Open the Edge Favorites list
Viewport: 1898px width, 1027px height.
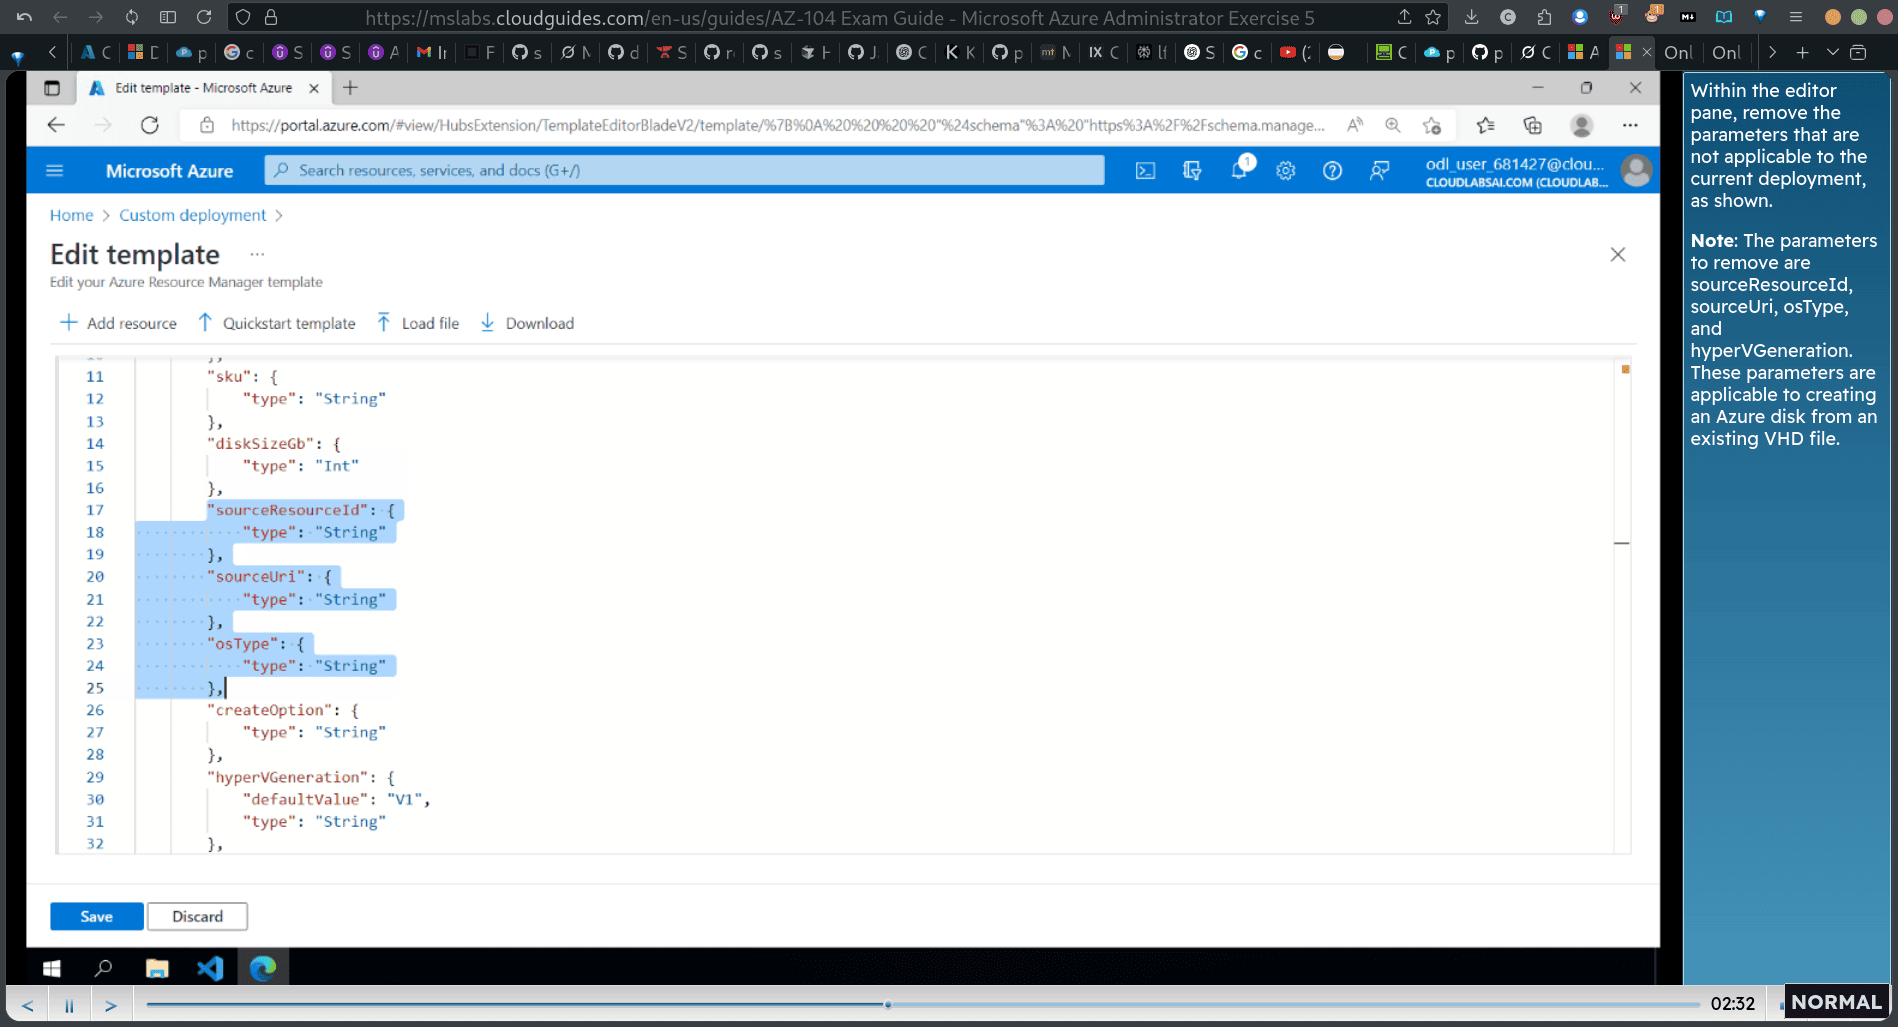point(1485,125)
